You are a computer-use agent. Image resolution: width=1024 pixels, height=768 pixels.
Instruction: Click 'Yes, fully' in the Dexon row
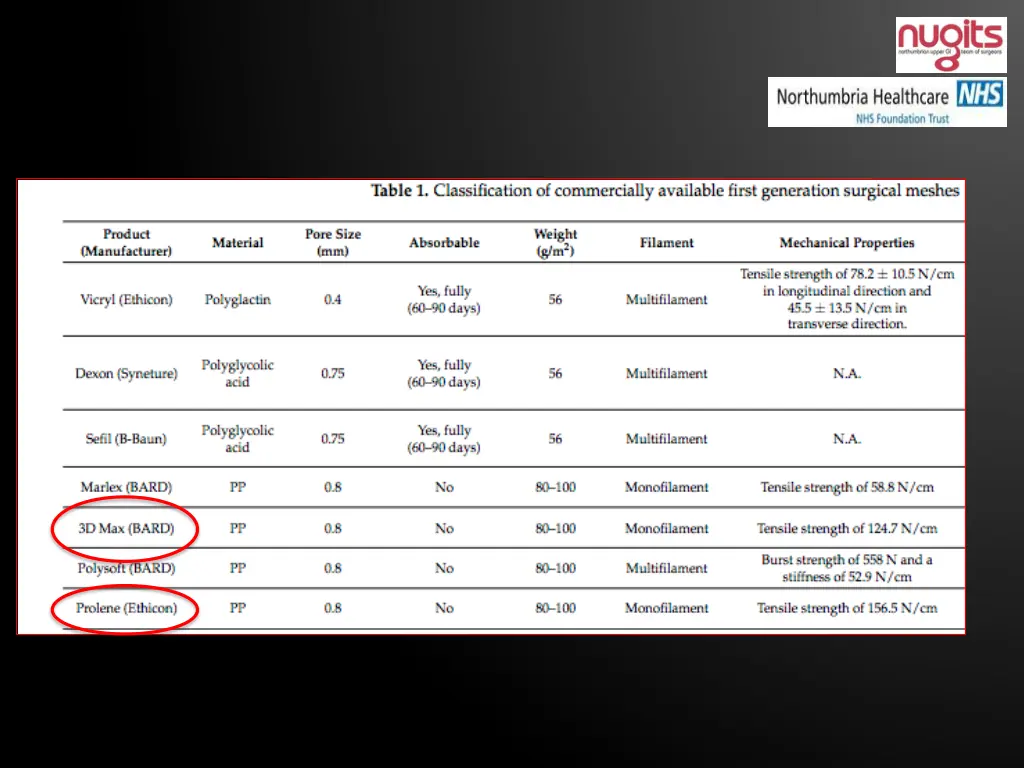444,364
